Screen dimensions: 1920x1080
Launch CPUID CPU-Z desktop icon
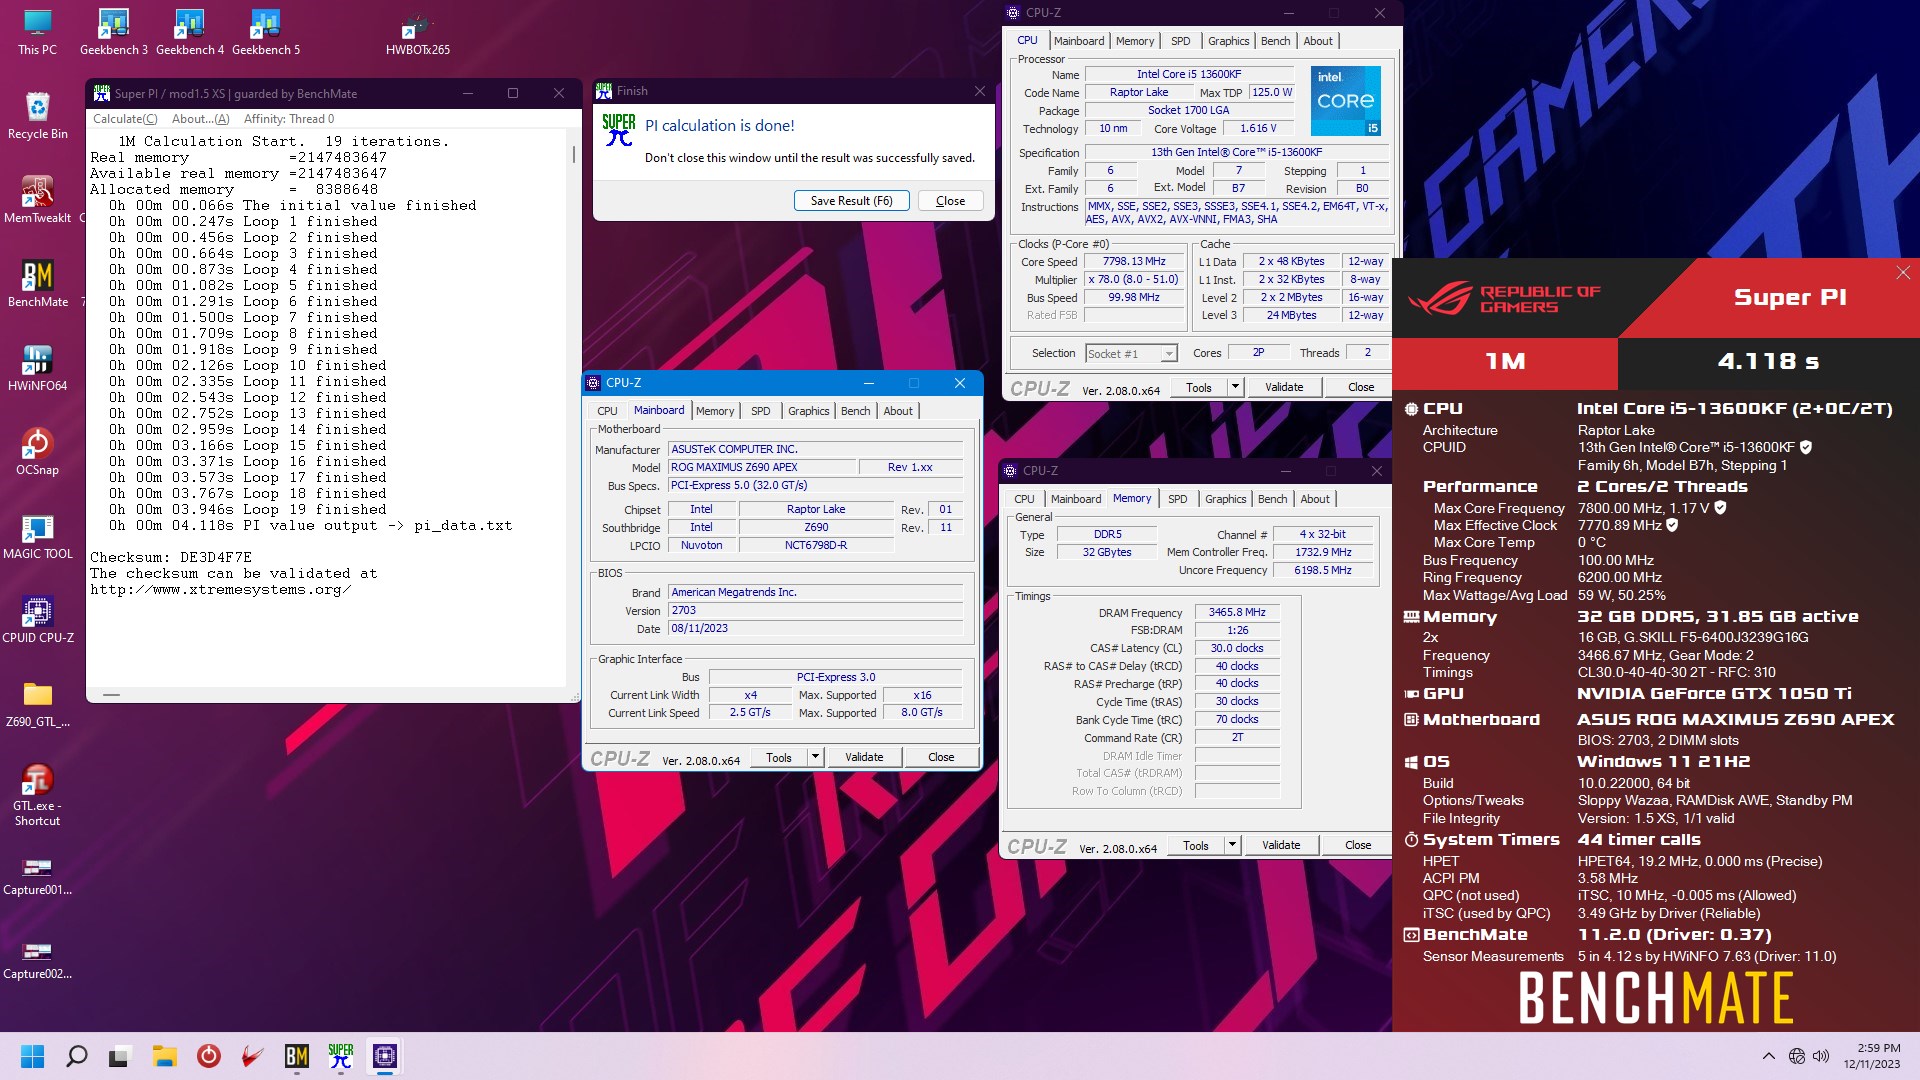37,620
